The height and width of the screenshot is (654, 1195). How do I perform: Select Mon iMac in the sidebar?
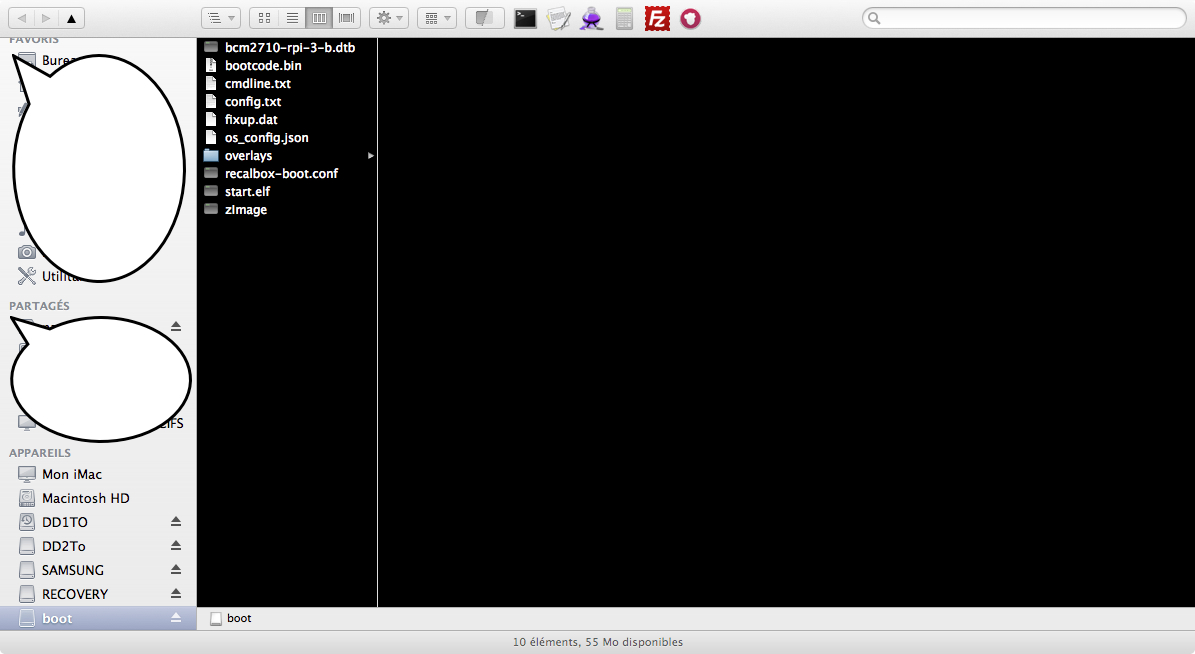coord(71,474)
